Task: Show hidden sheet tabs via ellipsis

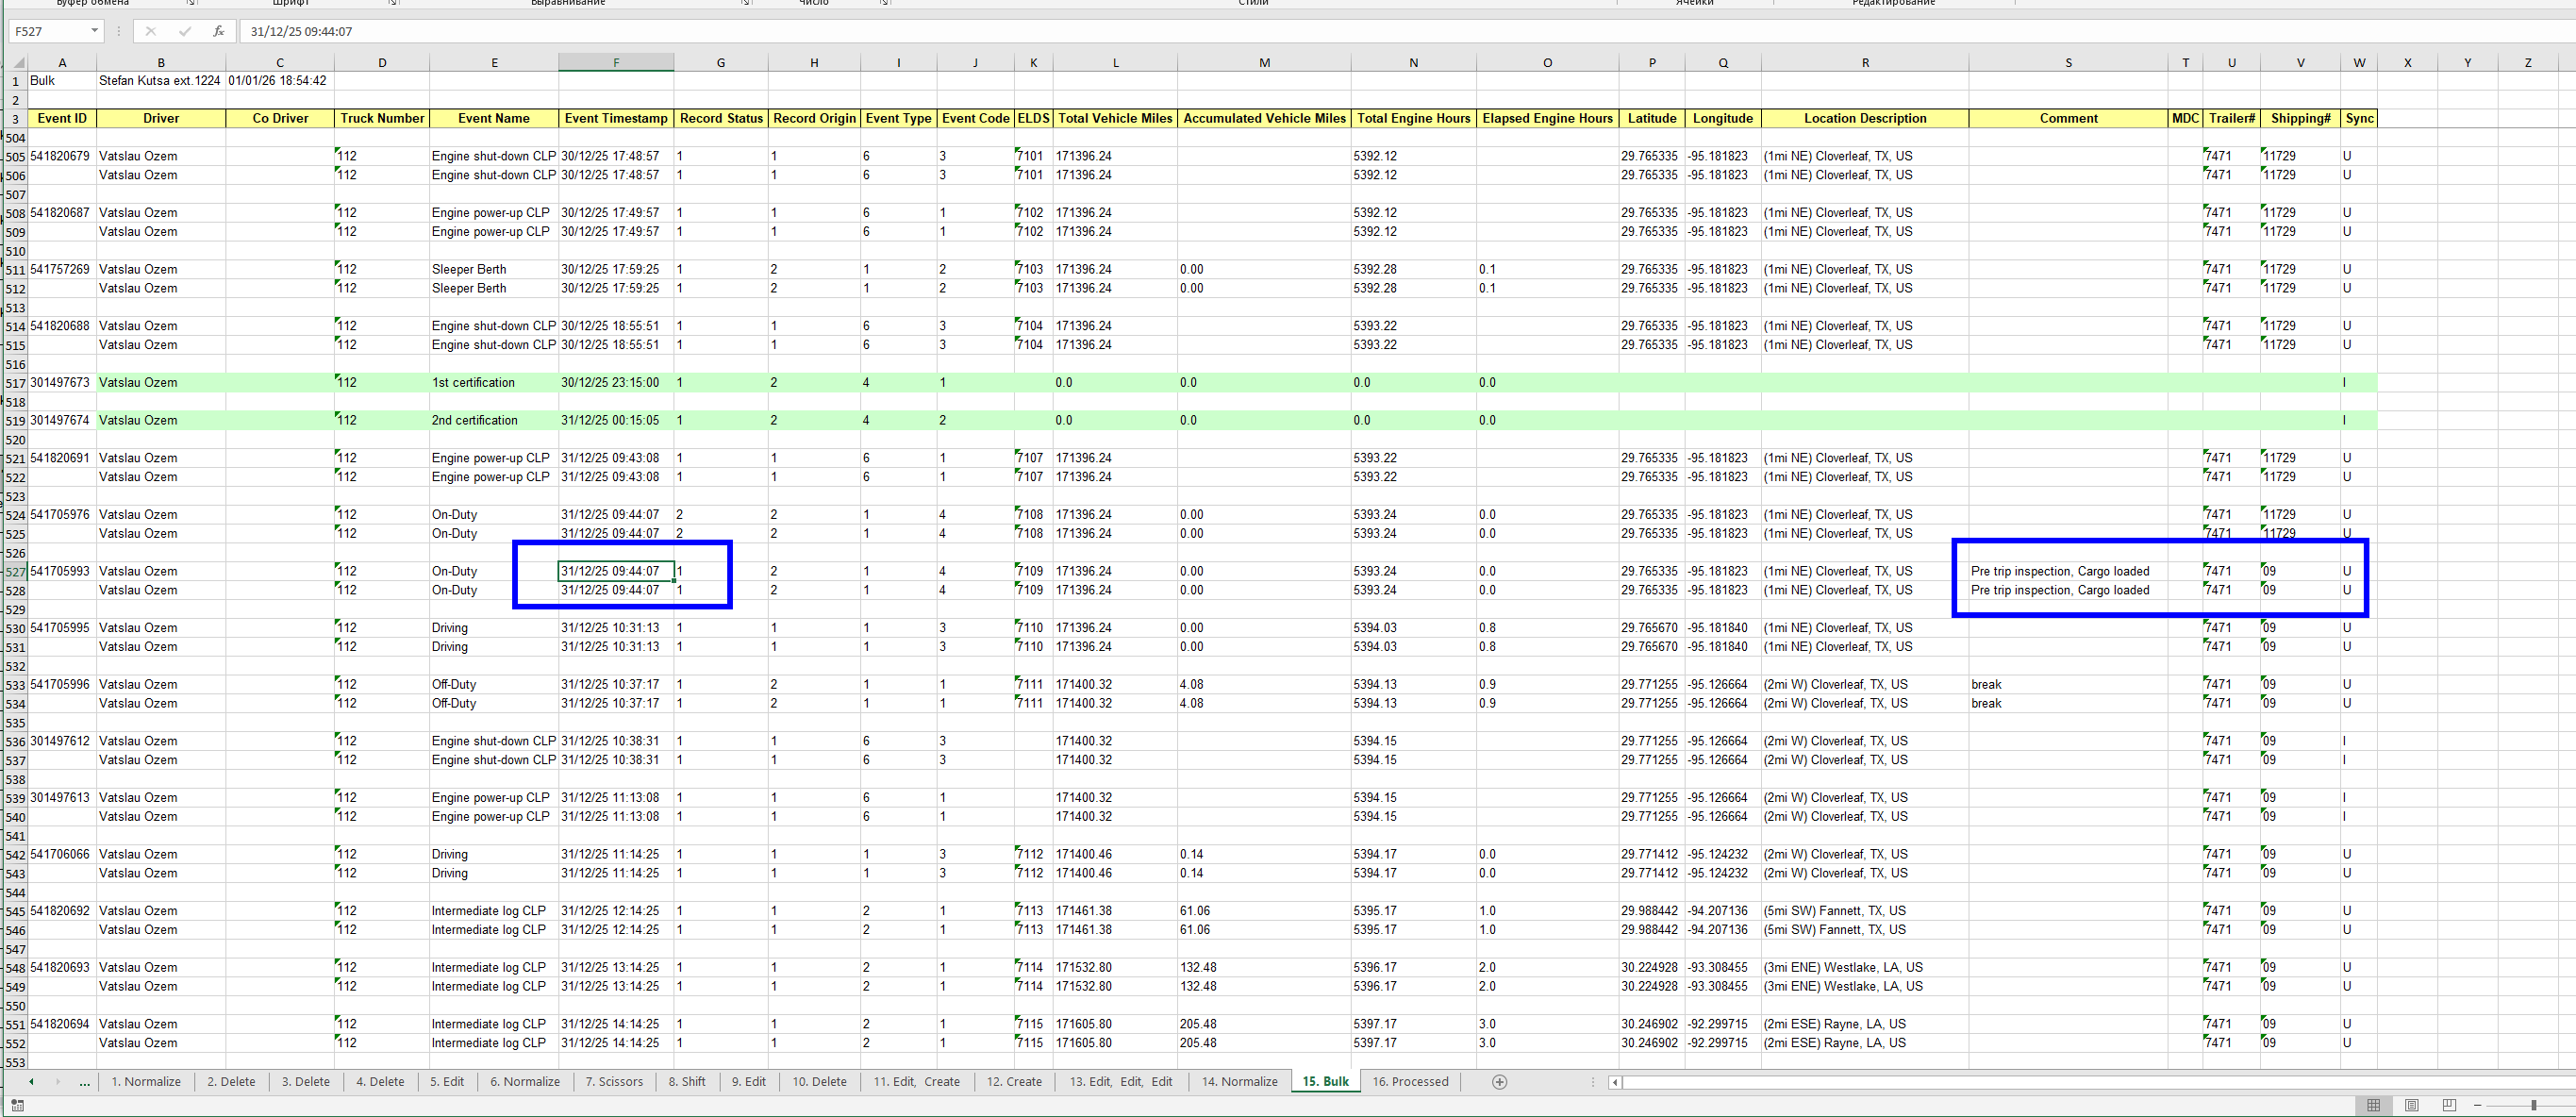Action: 84,1082
